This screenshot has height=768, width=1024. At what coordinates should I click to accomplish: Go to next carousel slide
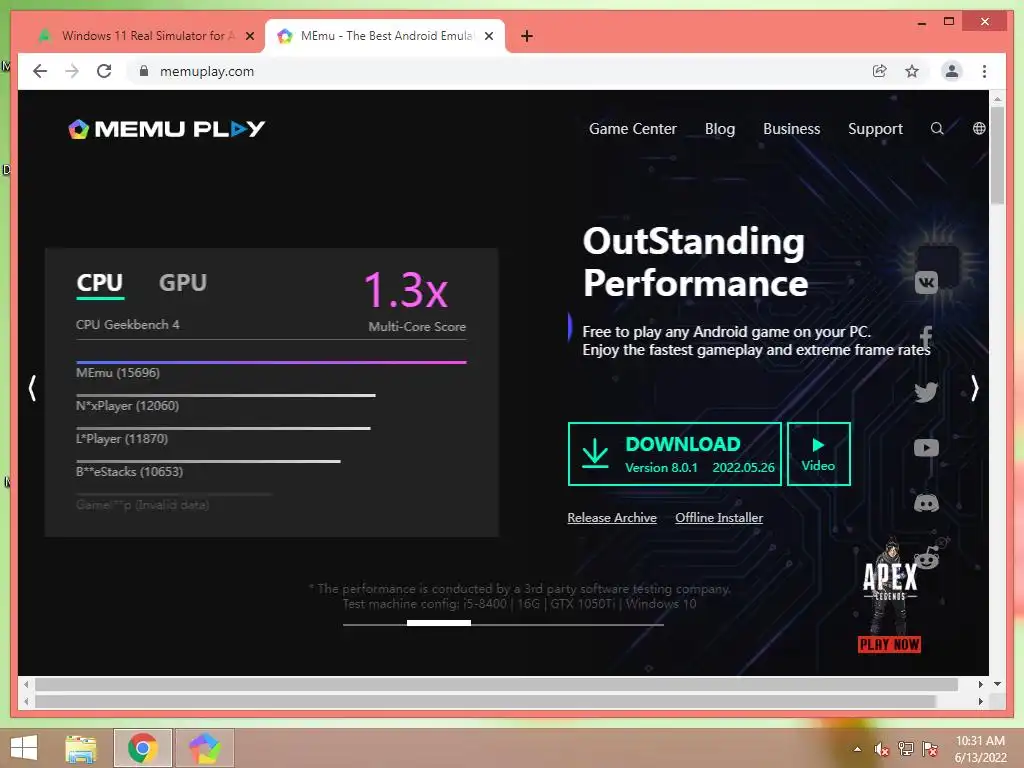pyautogui.click(x=974, y=388)
